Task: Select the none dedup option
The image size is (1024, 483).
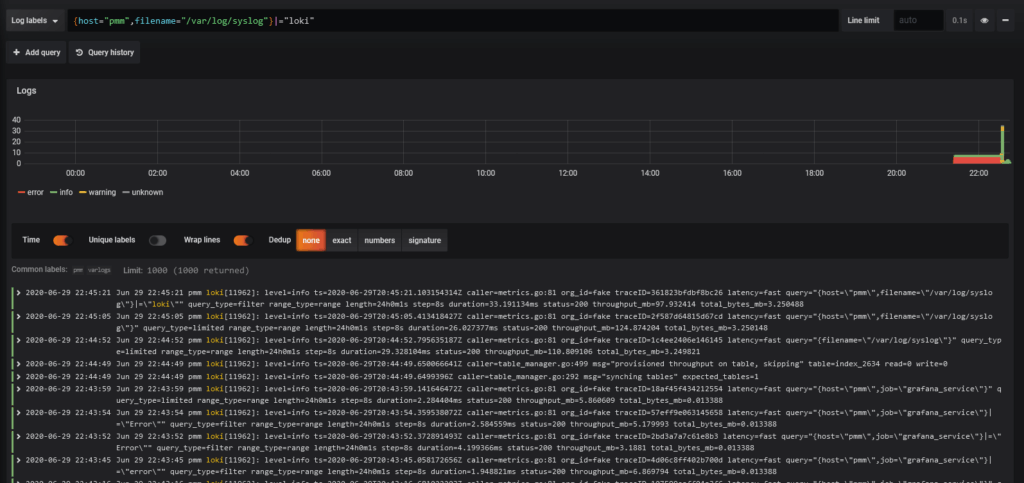Action: pos(311,240)
